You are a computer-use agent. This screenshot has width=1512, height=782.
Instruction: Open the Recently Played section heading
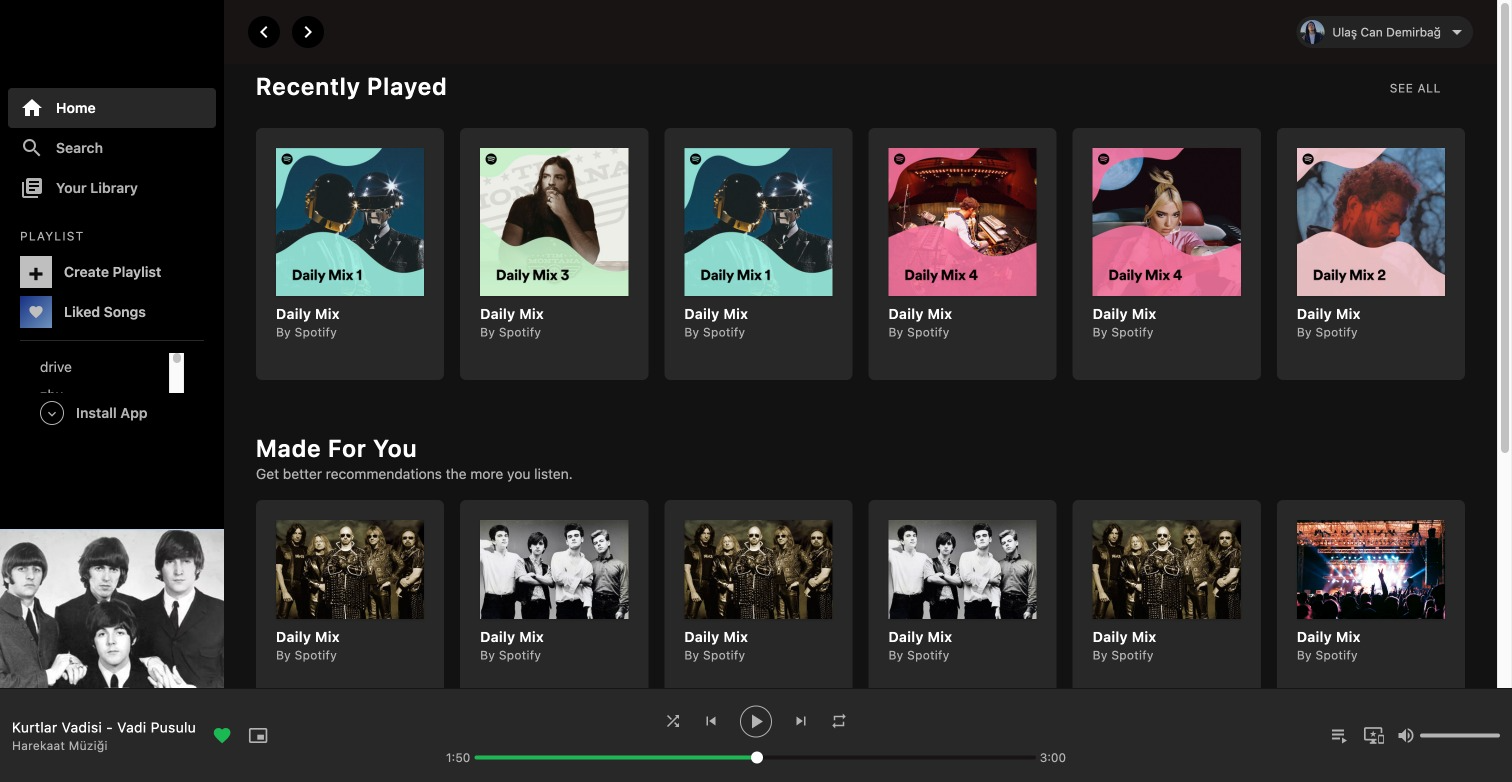351,87
